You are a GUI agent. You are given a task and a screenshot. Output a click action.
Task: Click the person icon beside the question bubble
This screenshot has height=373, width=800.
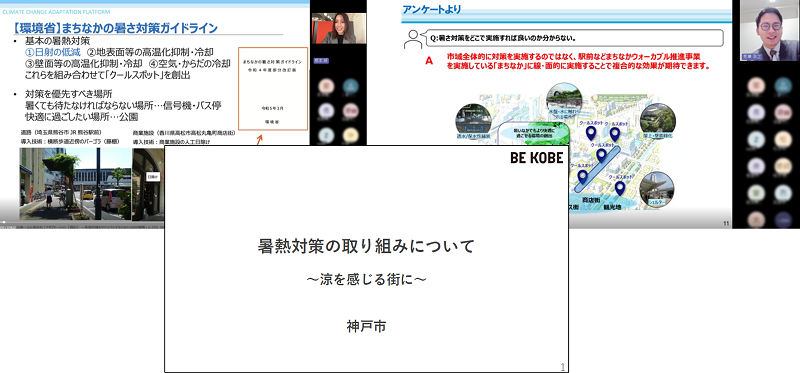(x=412, y=39)
